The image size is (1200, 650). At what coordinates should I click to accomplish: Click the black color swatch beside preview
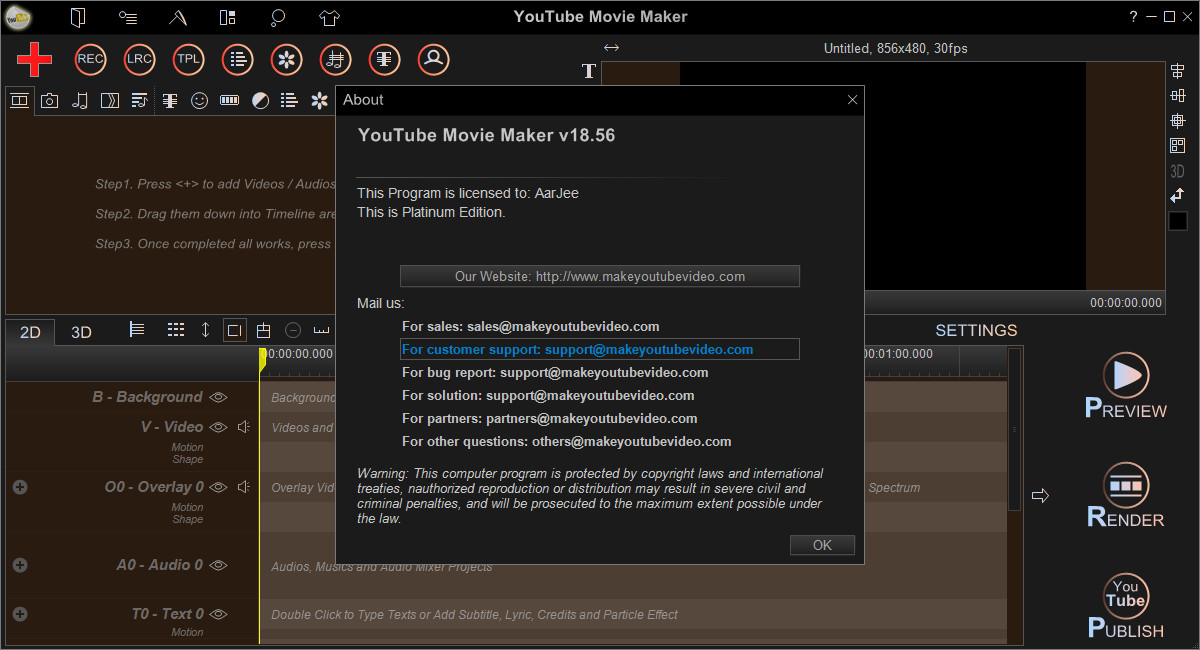pos(1178,221)
